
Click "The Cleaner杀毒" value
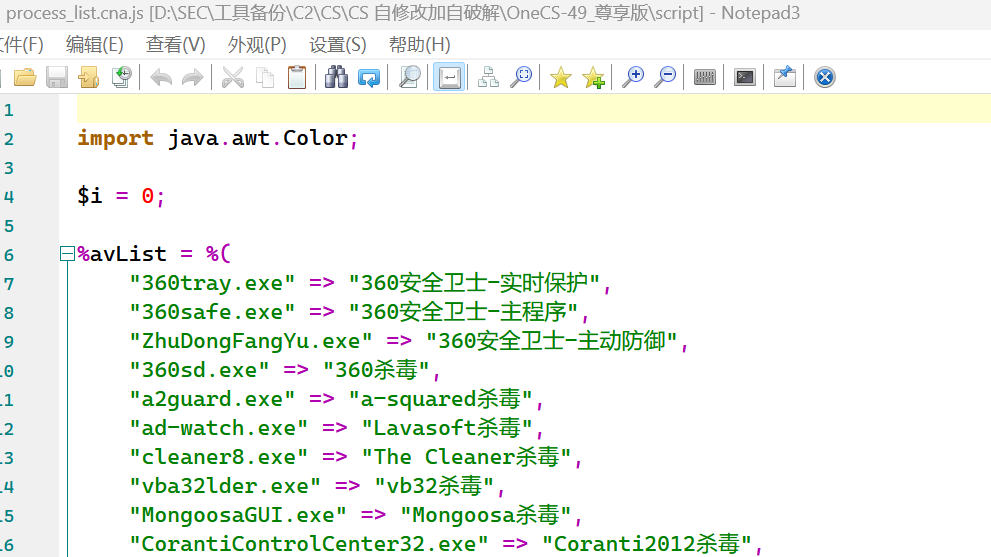click(467, 458)
